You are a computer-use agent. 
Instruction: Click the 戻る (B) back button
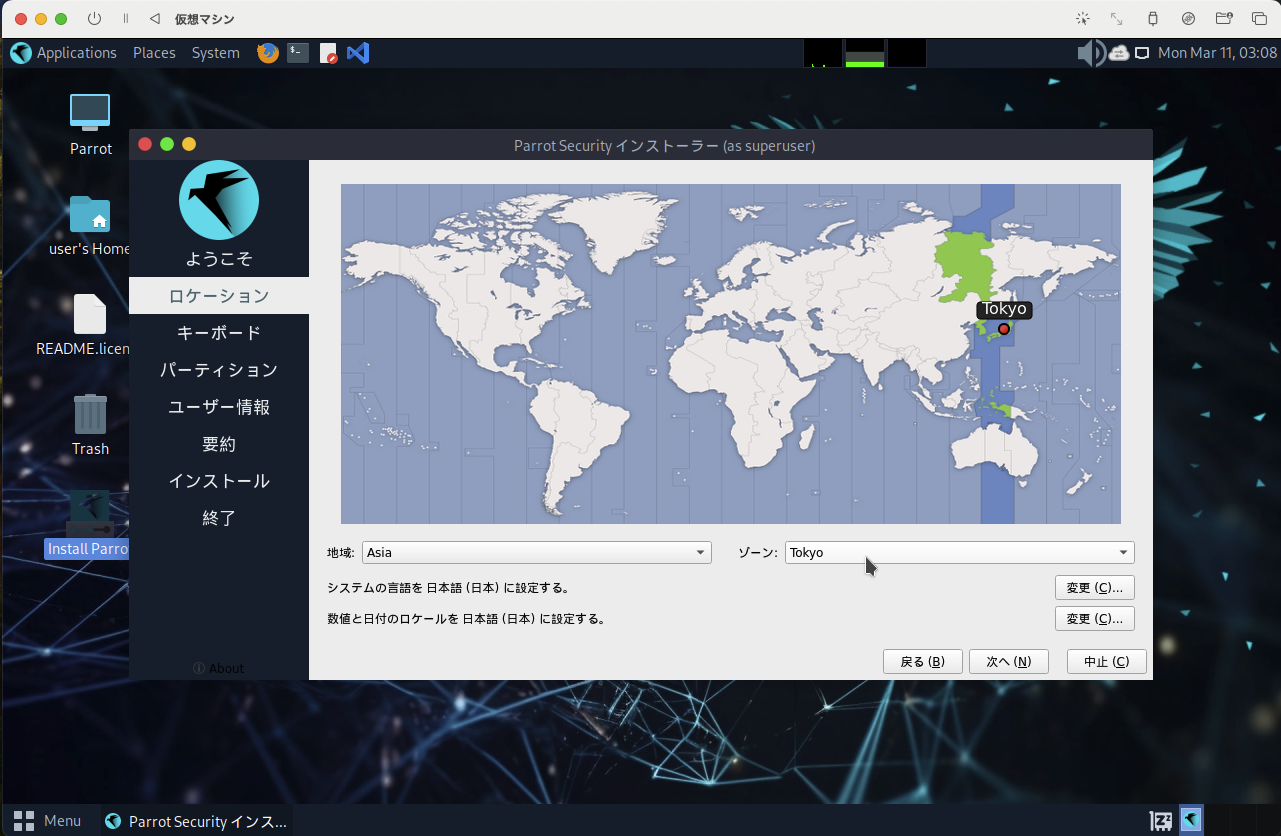[x=922, y=662]
